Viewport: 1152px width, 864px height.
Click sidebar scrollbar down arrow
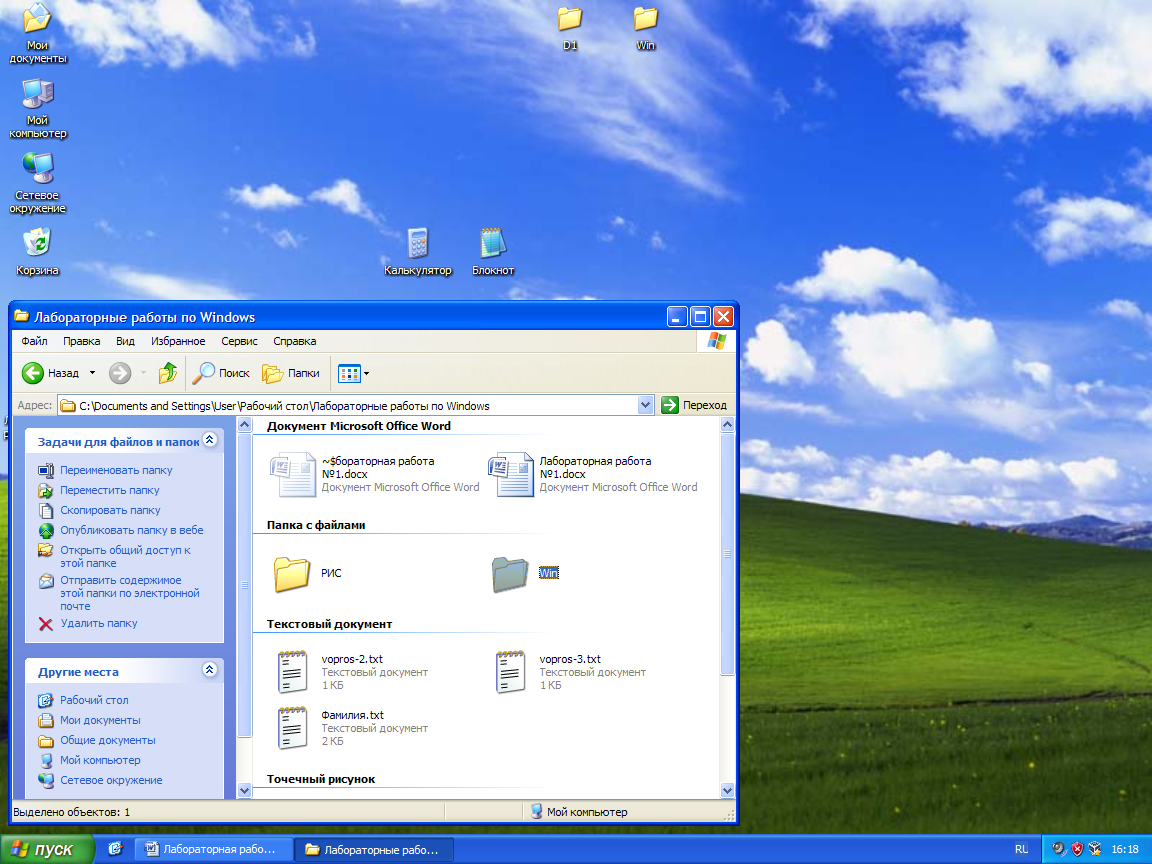coord(245,791)
